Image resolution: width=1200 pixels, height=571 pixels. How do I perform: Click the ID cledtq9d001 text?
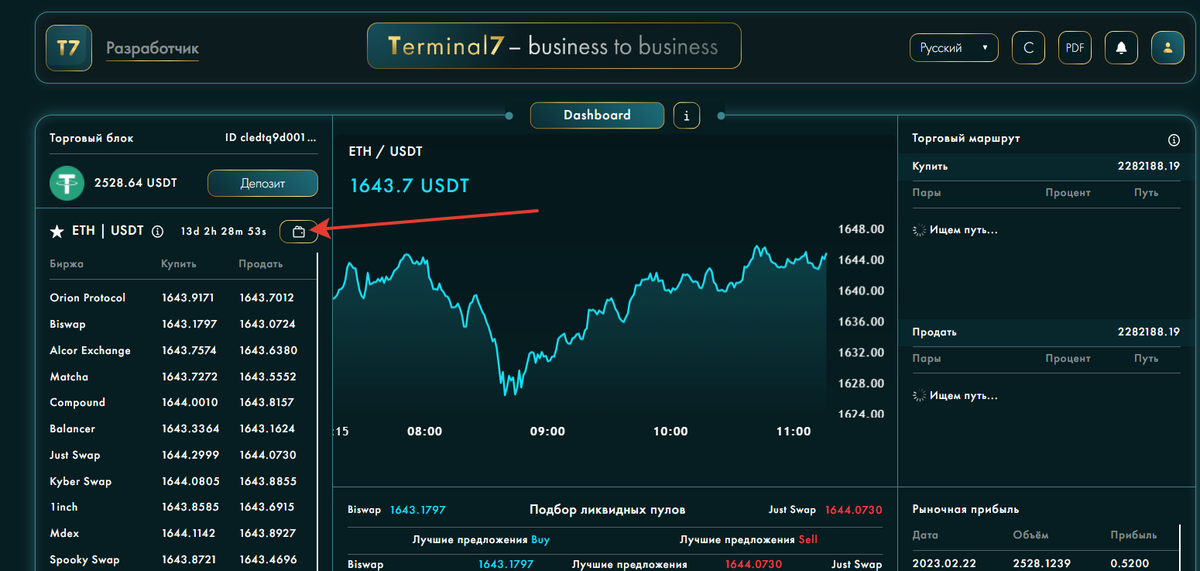tap(271, 138)
